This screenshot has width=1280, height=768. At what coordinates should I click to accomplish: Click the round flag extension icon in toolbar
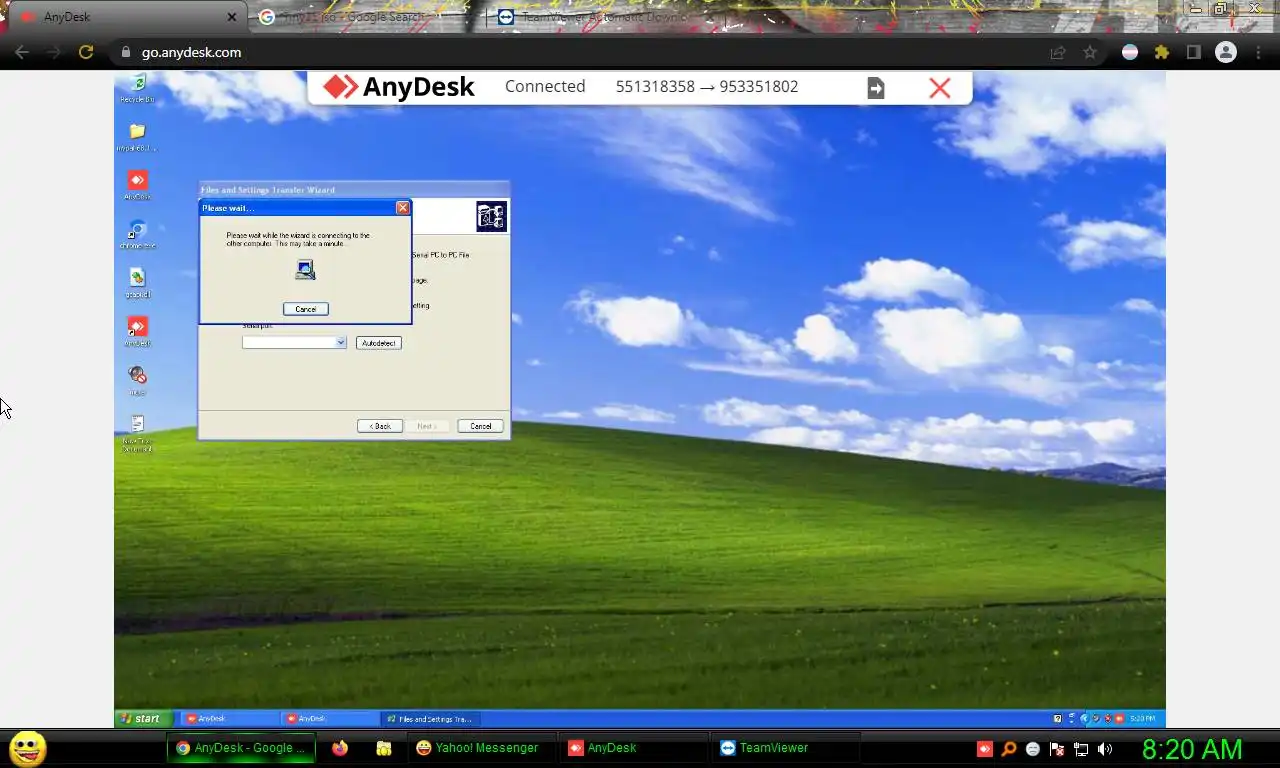pos(1130,52)
